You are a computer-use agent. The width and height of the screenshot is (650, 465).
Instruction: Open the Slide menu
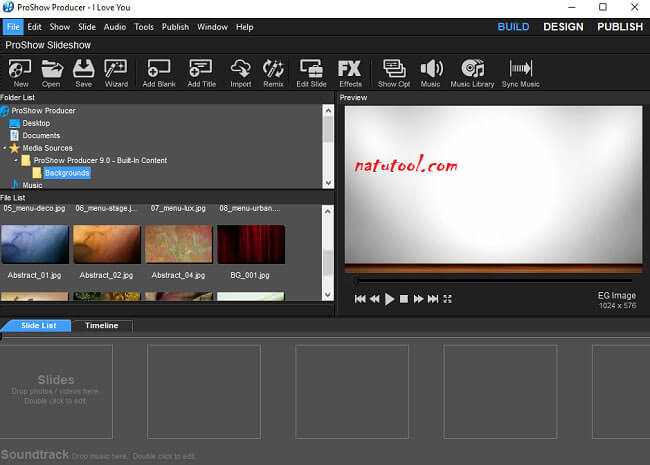click(87, 27)
